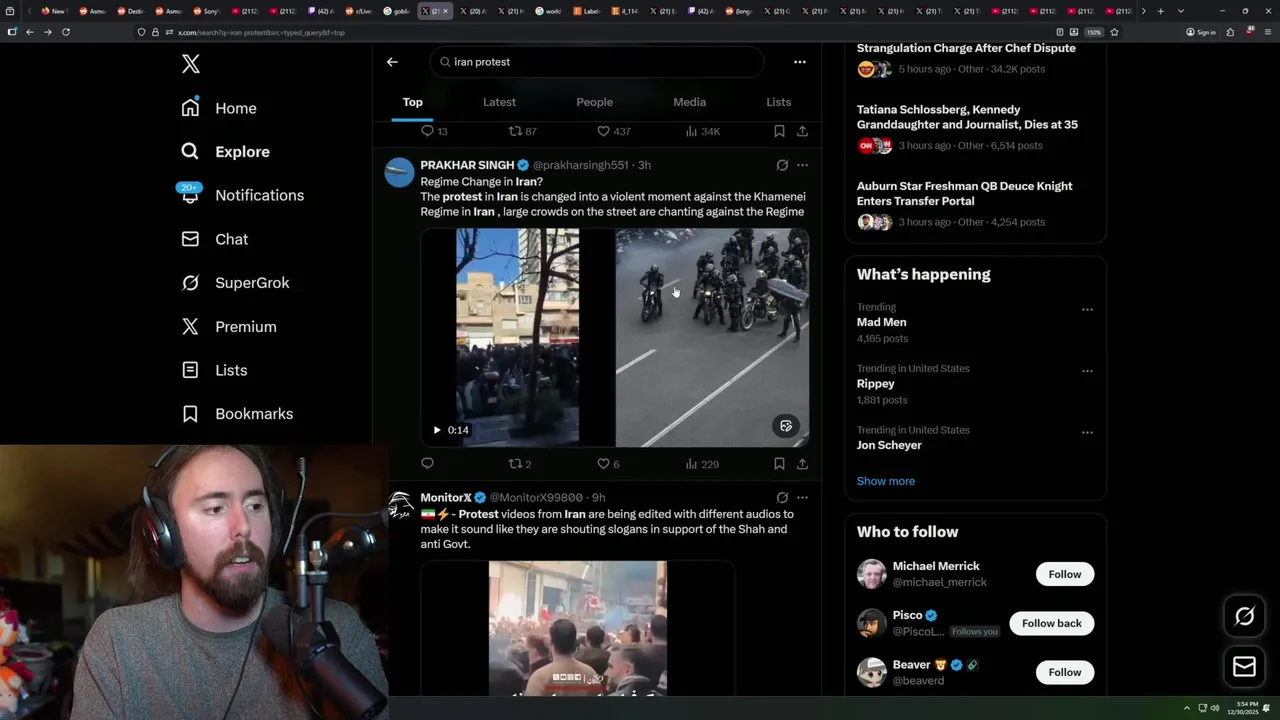
Task: Click Grok icon on PRAKHAR SINGH post
Action: click(x=782, y=165)
